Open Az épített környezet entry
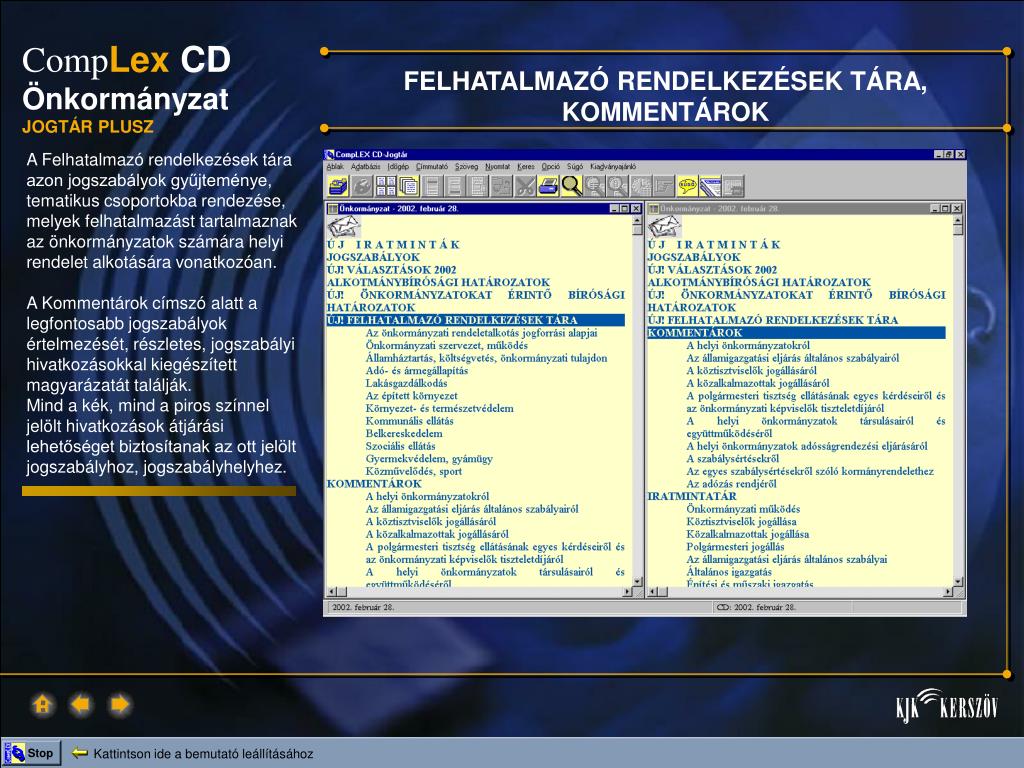Viewport: 1024px width, 768px height. [411, 395]
